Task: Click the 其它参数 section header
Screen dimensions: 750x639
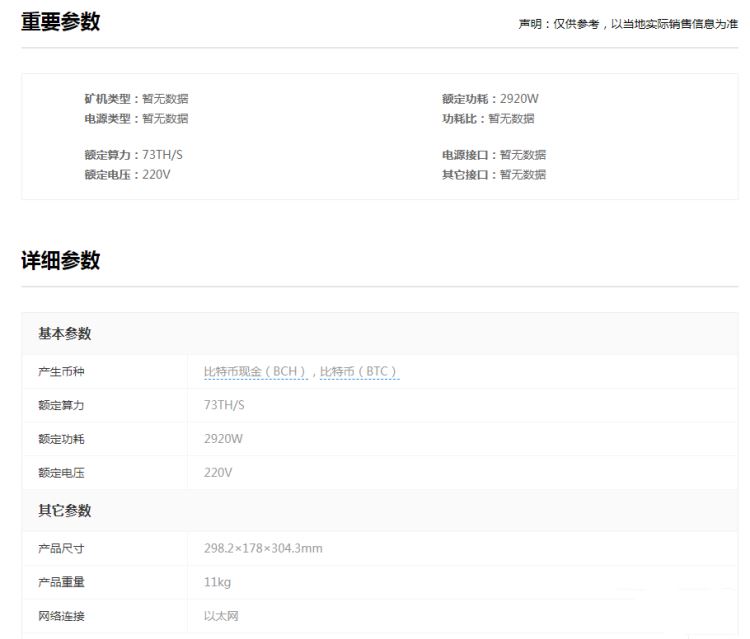Action: pyautogui.click(x=65, y=511)
